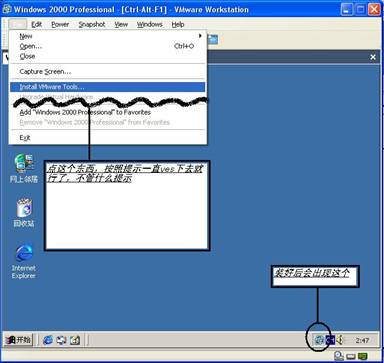Click the Recycle Bin desktop icon

pyautogui.click(x=24, y=213)
